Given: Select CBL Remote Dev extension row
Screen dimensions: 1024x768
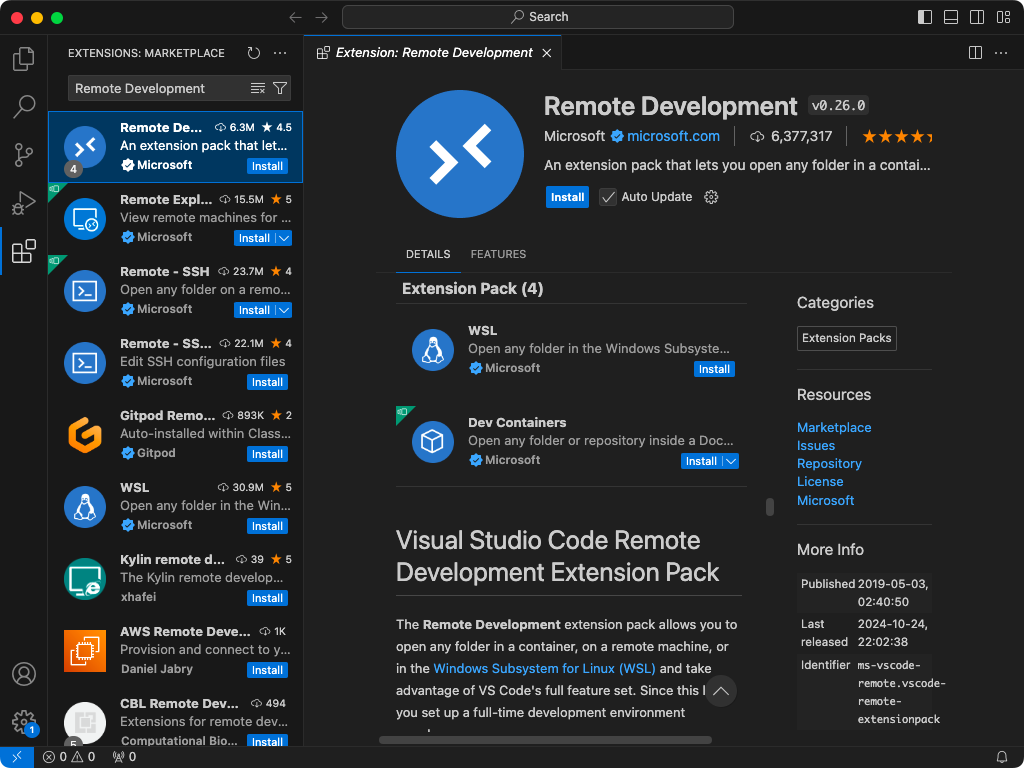Looking at the screenshot, I should [176, 720].
